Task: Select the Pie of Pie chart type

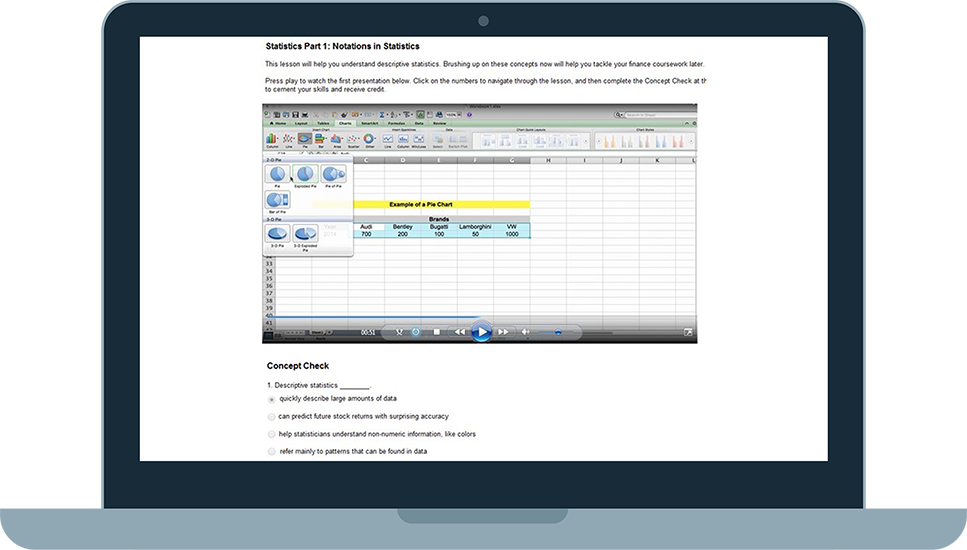Action: (x=334, y=174)
